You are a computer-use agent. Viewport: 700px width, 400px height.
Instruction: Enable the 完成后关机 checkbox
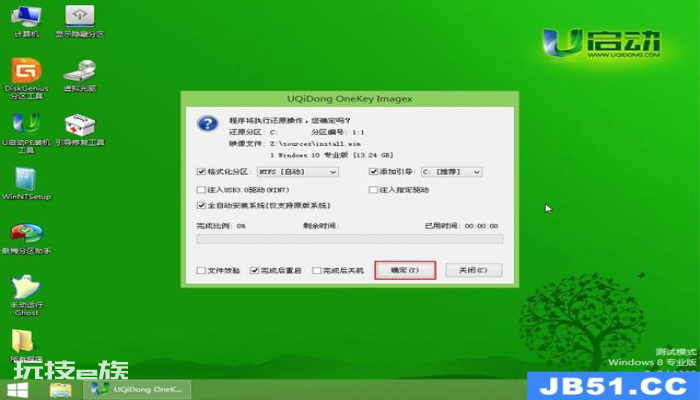(317, 270)
